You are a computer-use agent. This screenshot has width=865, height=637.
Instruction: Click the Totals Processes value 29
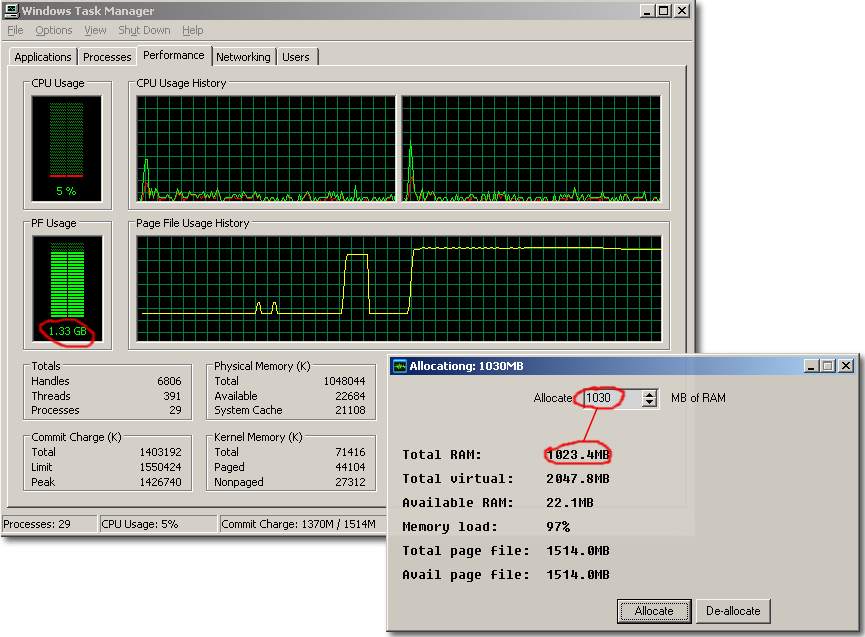[175, 410]
